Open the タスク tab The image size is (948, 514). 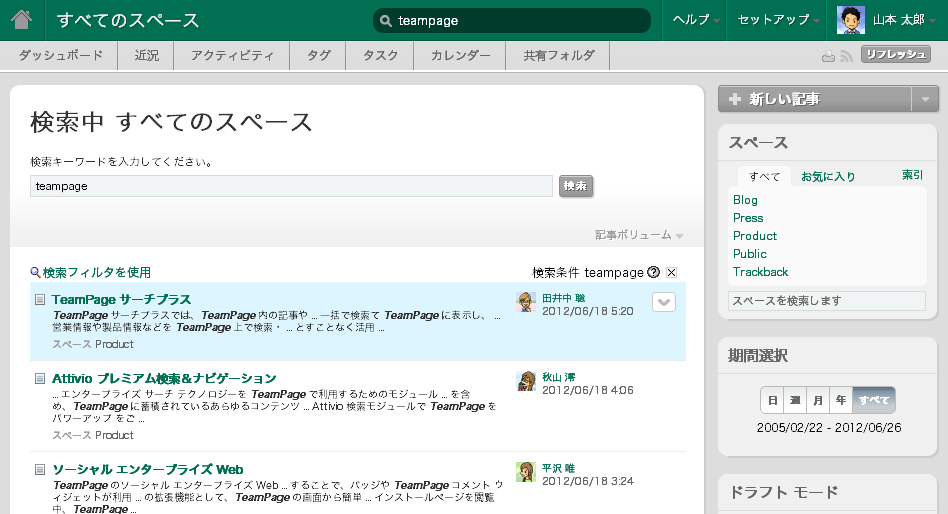coord(380,56)
